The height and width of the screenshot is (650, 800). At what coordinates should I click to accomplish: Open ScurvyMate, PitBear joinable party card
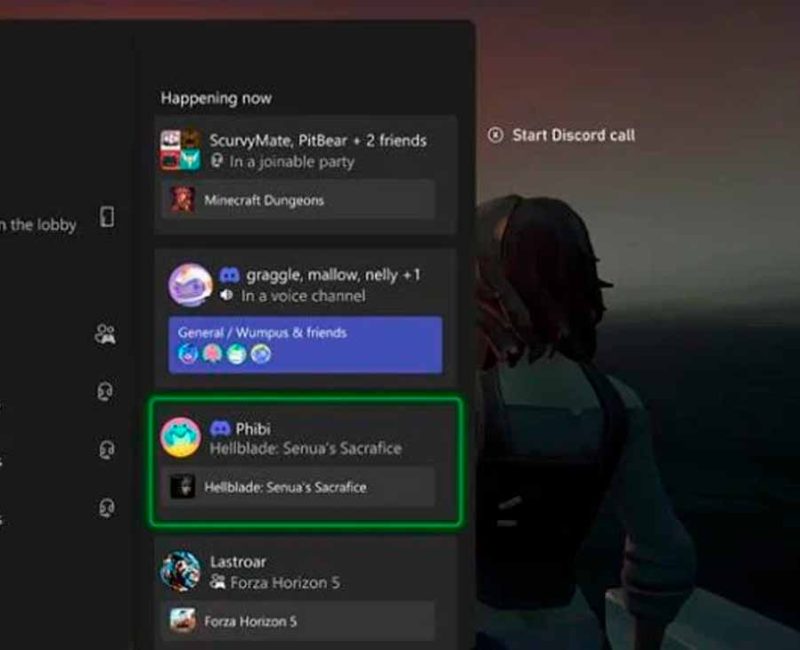[305, 175]
